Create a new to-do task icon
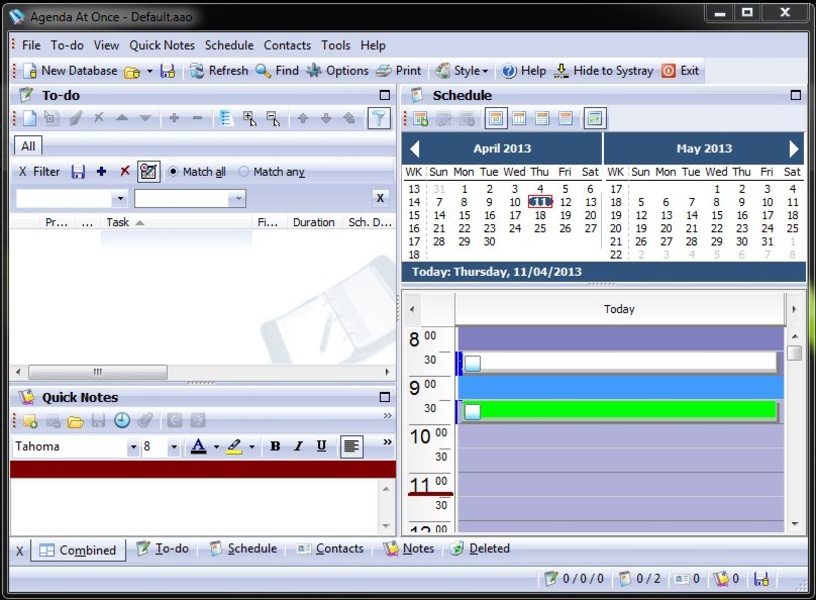 coord(30,119)
